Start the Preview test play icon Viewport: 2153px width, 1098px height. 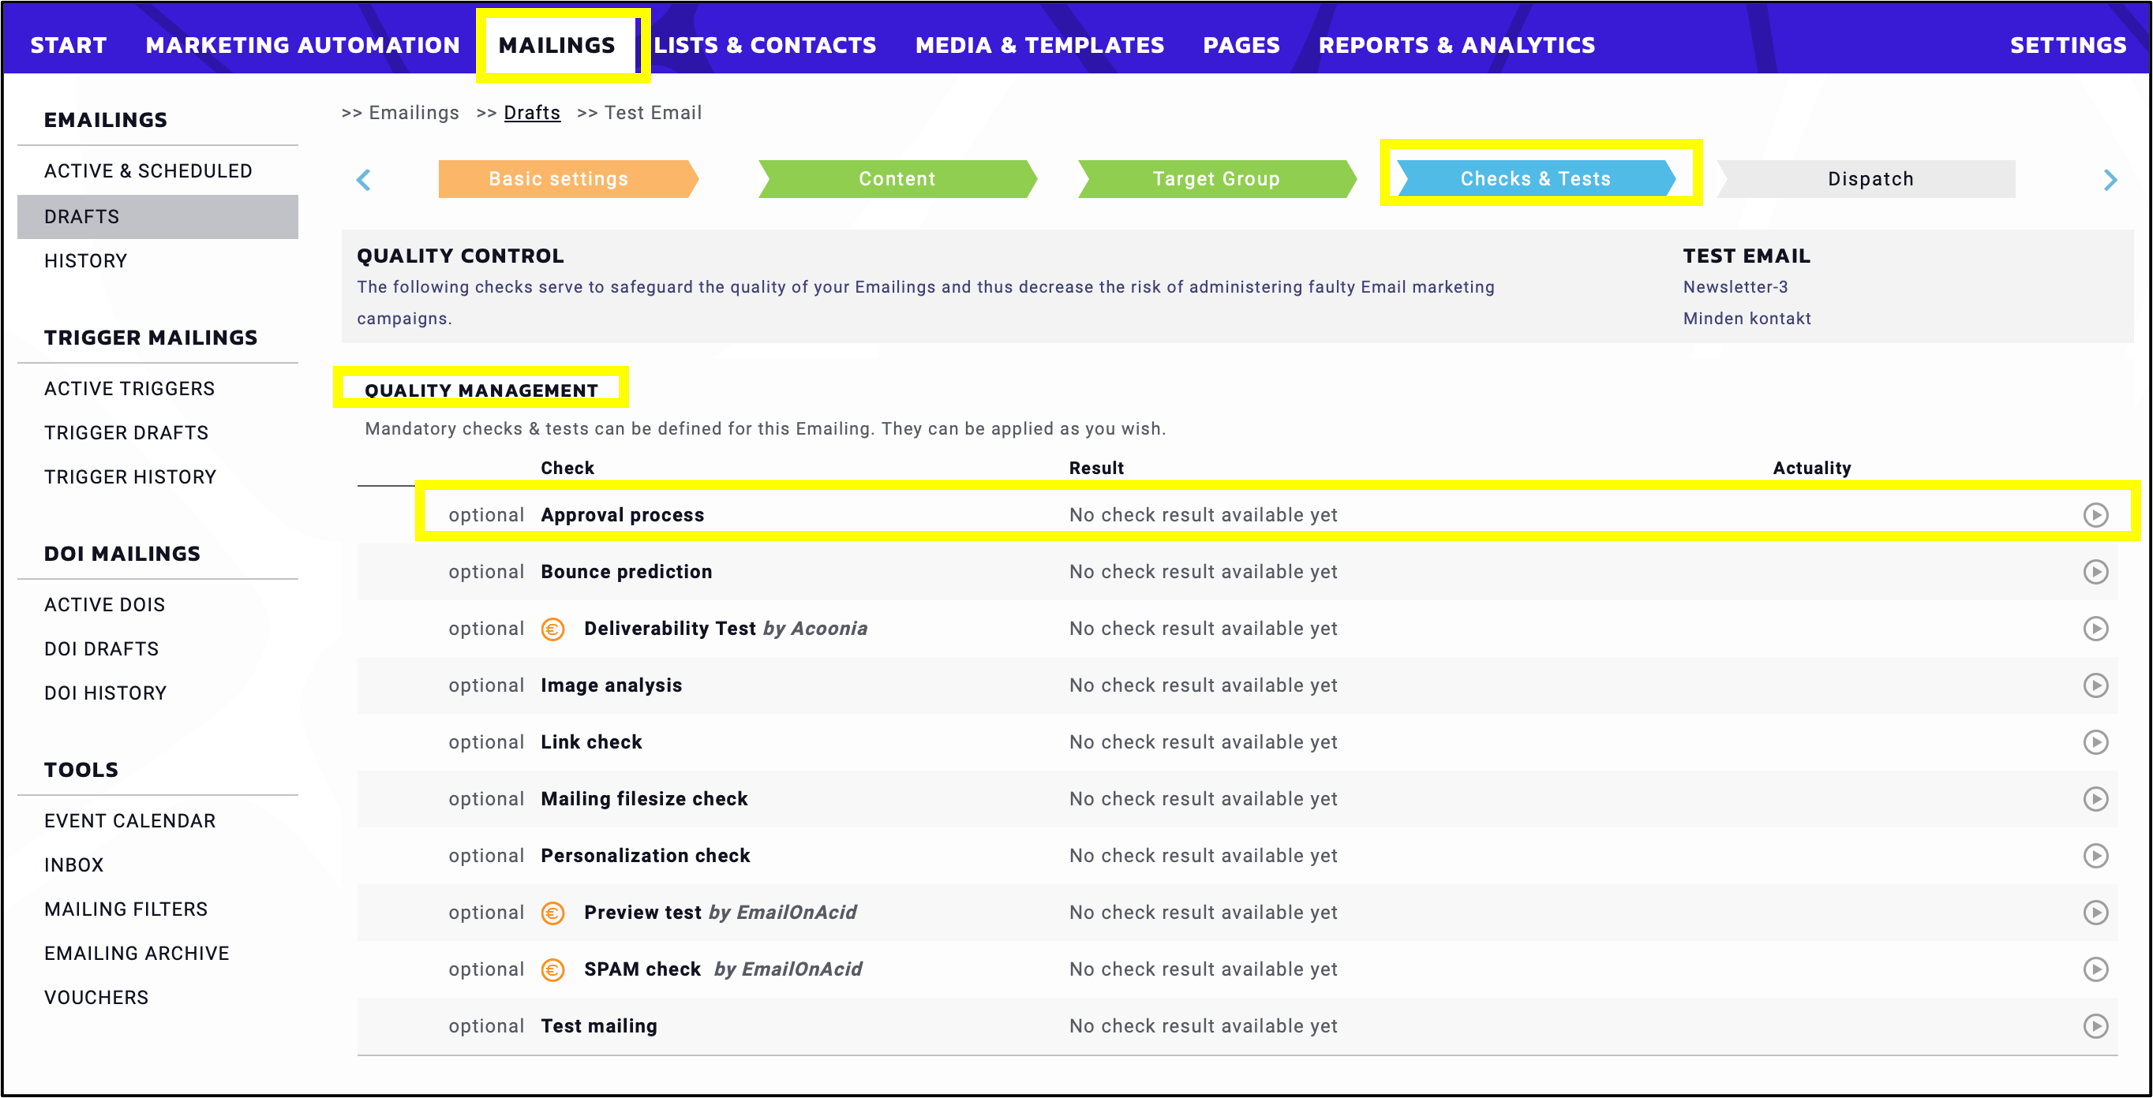click(2095, 913)
